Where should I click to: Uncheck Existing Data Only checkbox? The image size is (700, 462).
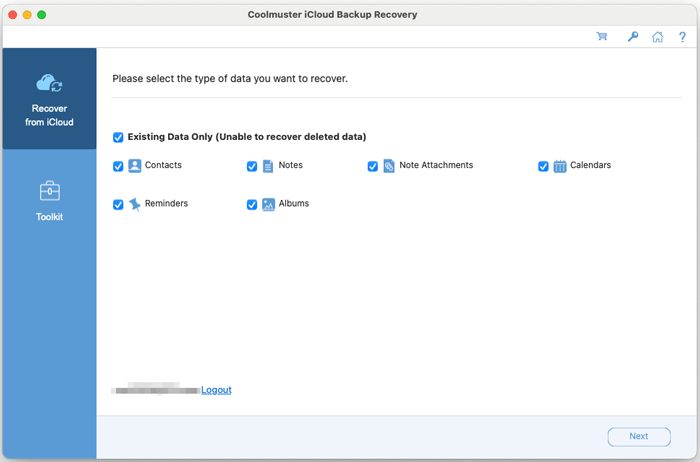point(118,137)
